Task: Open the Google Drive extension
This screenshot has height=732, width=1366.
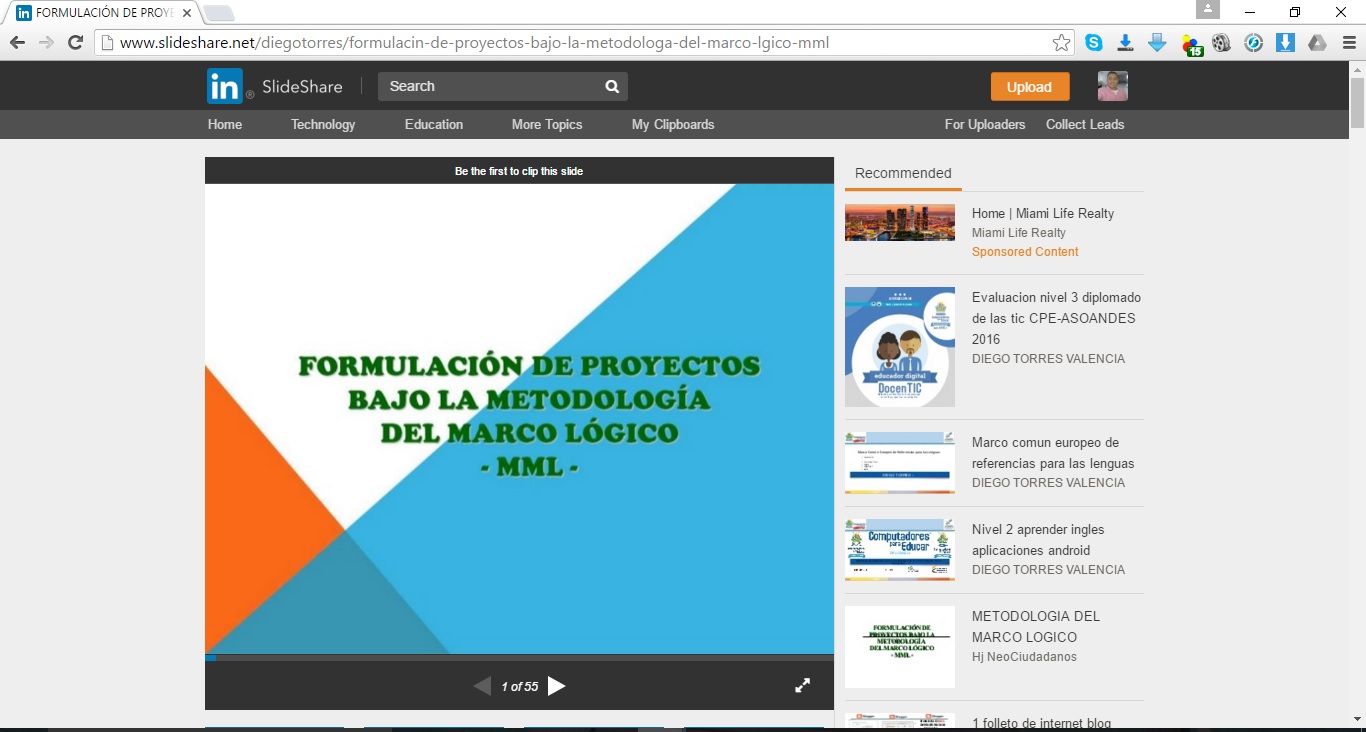Action: click(x=1316, y=43)
